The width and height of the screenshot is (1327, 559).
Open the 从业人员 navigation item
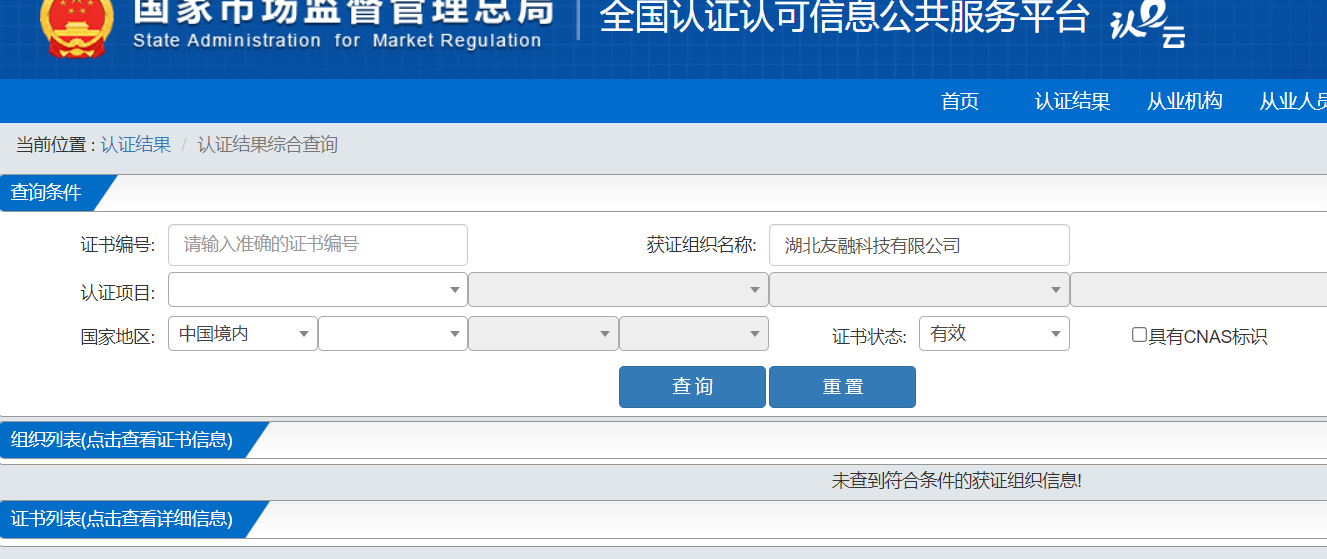click(x=1293, y=101)
